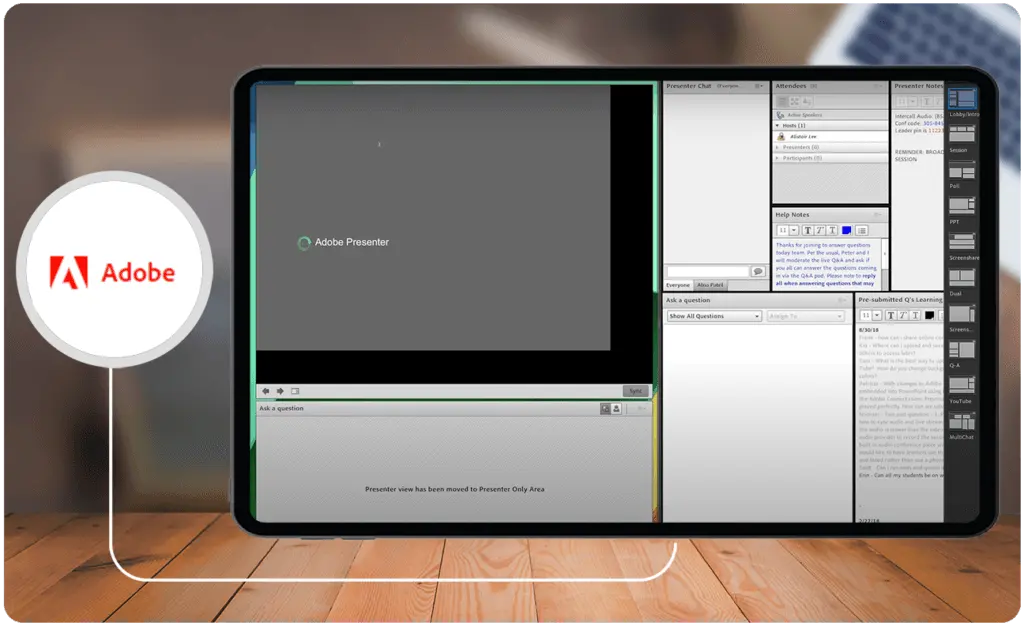Switch to participant view in Ask a question
Screen dimensions: 1024x626
616,409
